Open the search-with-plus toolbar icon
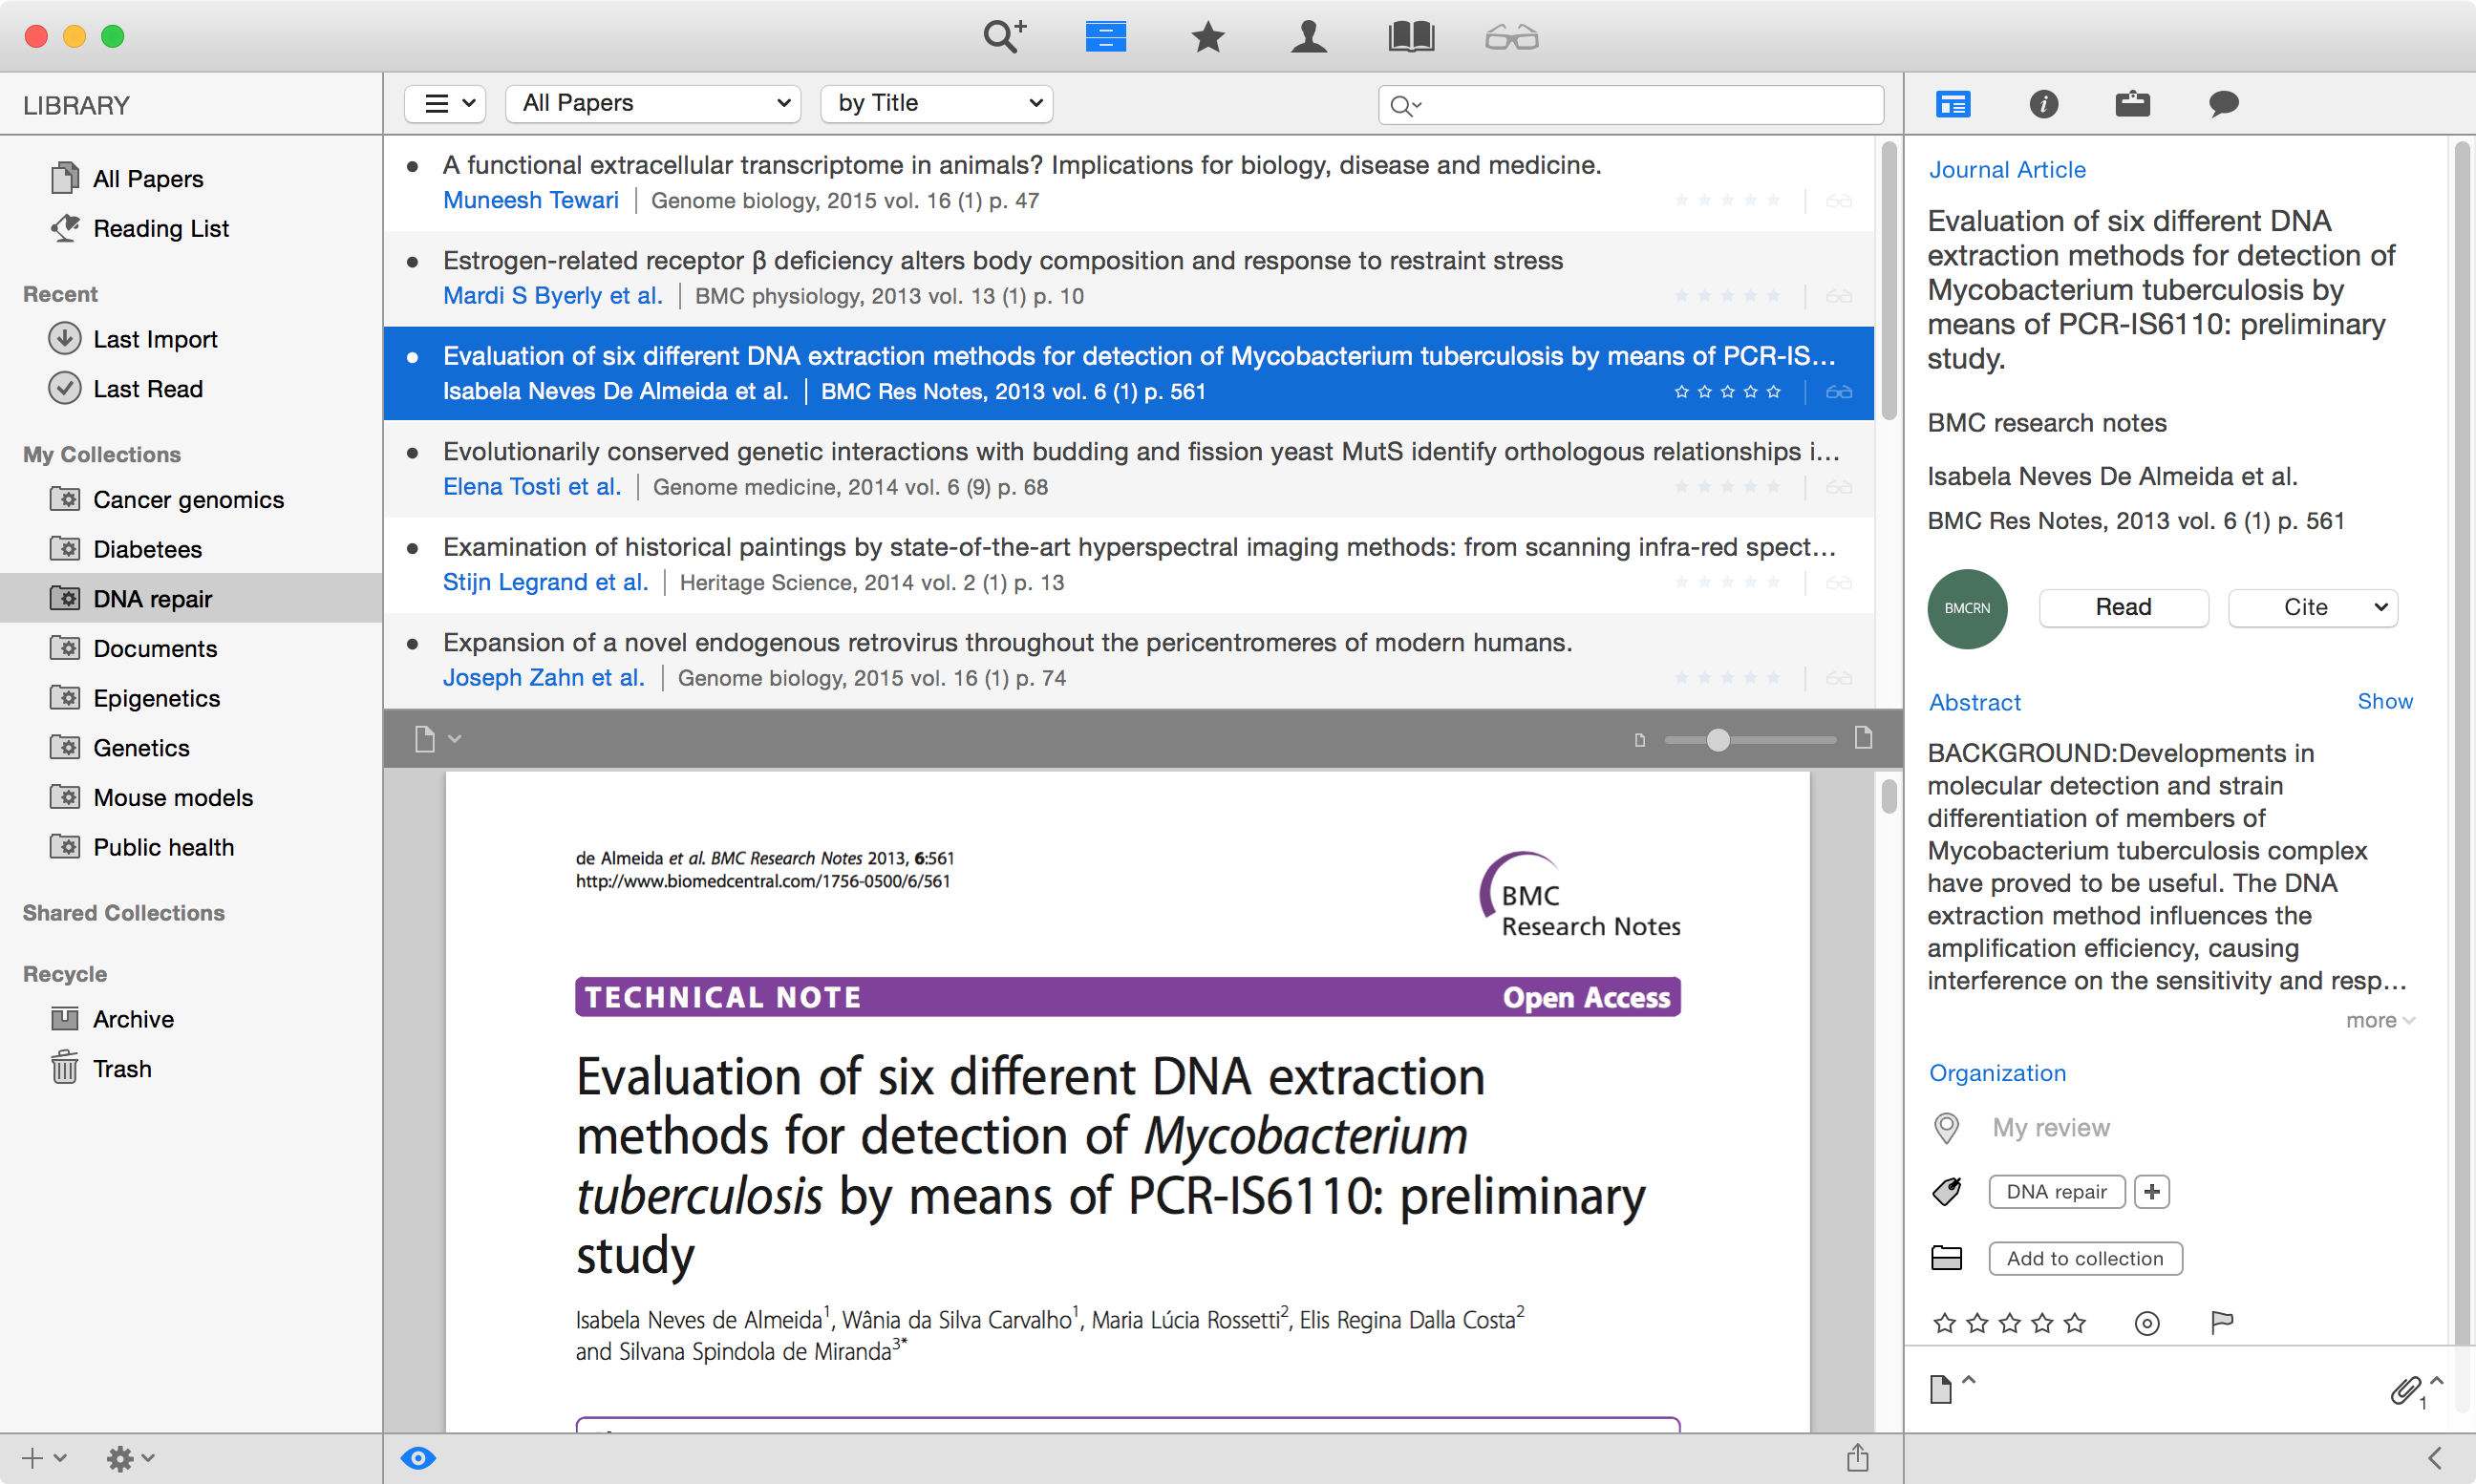The height and width of the screenshot is (1484, 2476). [1004, 37]
